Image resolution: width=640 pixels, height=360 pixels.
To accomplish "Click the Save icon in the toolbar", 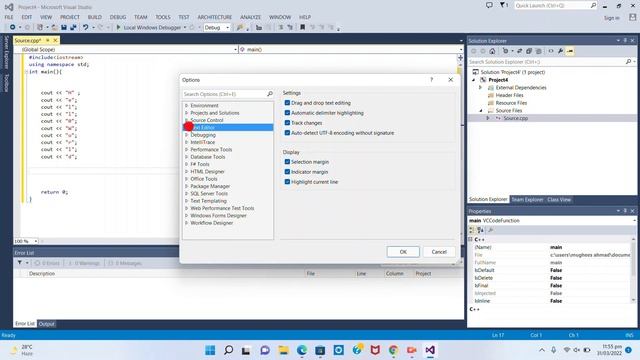I will [64, 27].
